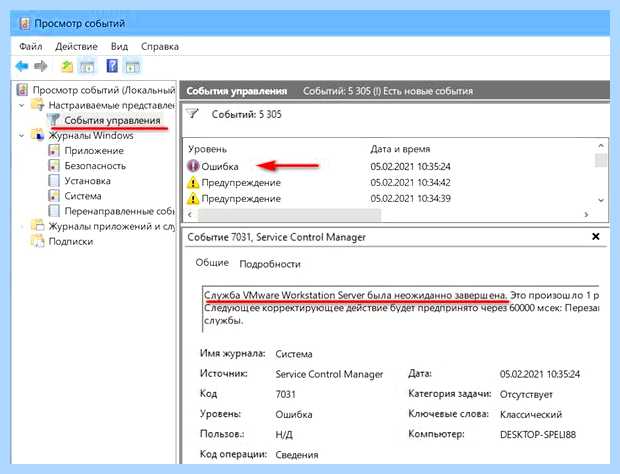
Task: Click the Перенаправленные события log icon
Action: pyautogui.click(x=54, y=211)
